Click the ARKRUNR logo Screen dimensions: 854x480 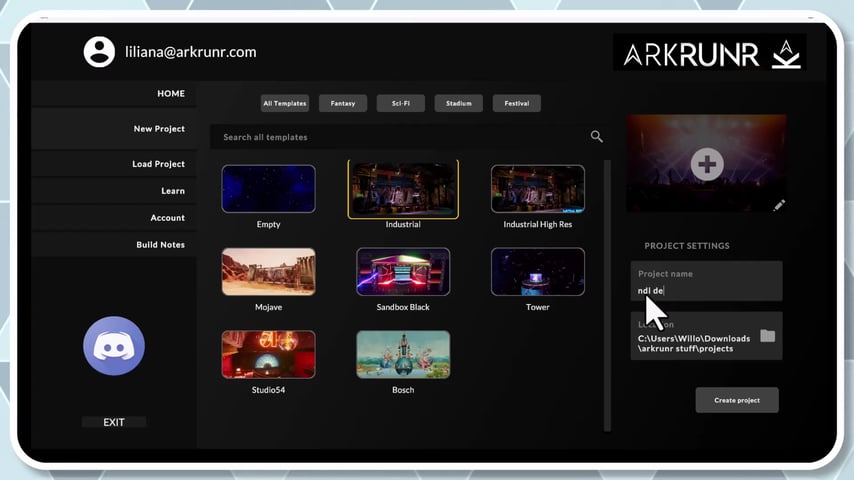(x=710, y=53)
